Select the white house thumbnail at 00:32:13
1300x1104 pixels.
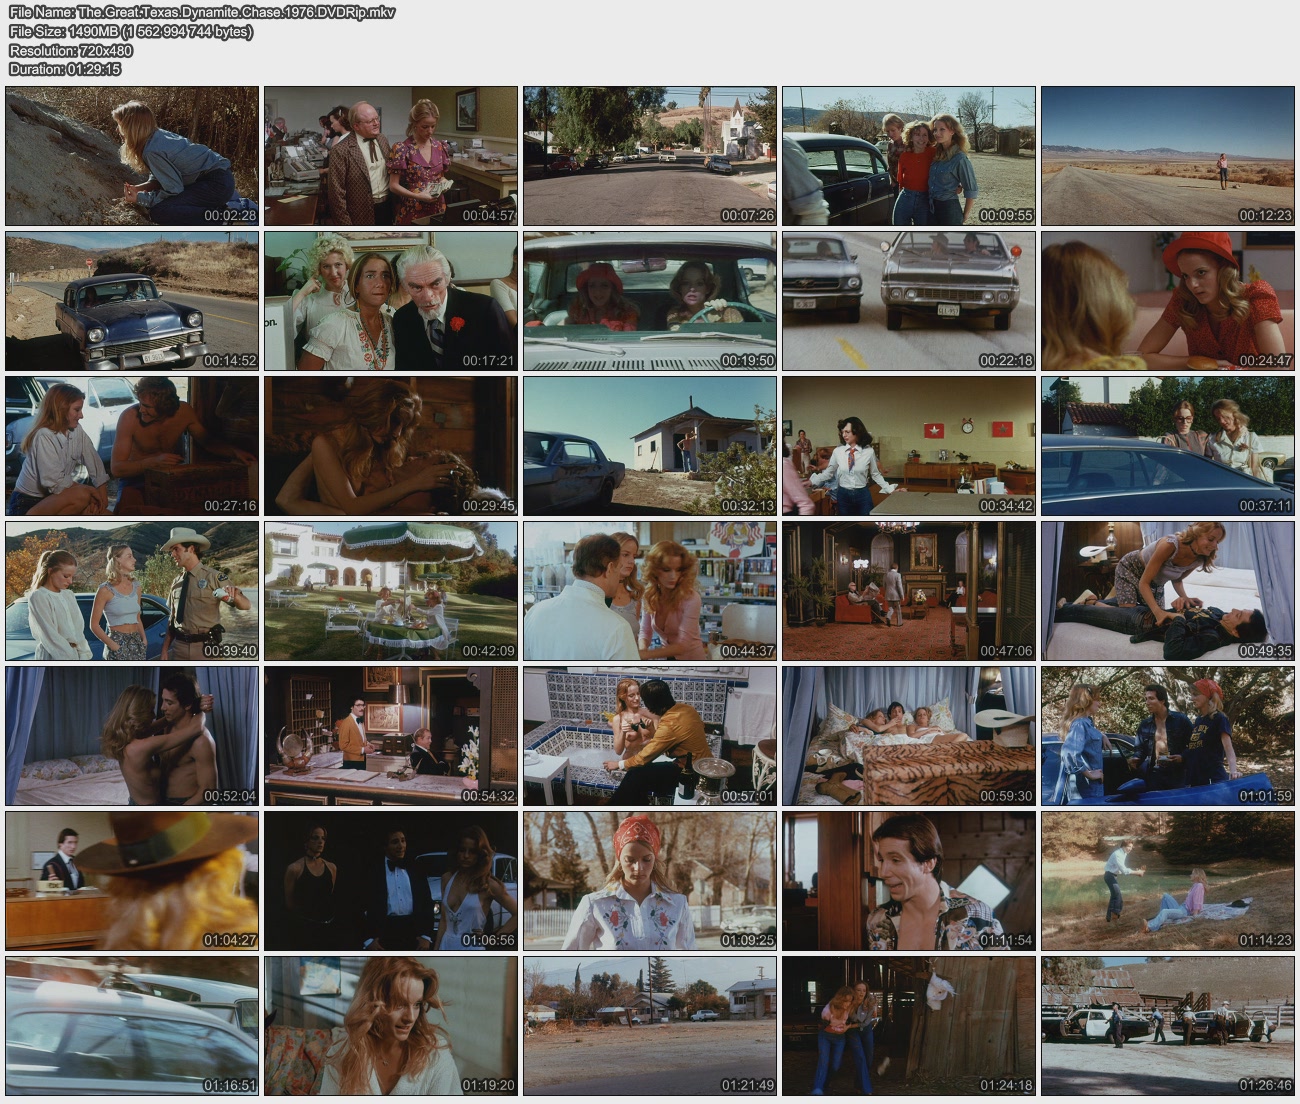click(650, 446)
